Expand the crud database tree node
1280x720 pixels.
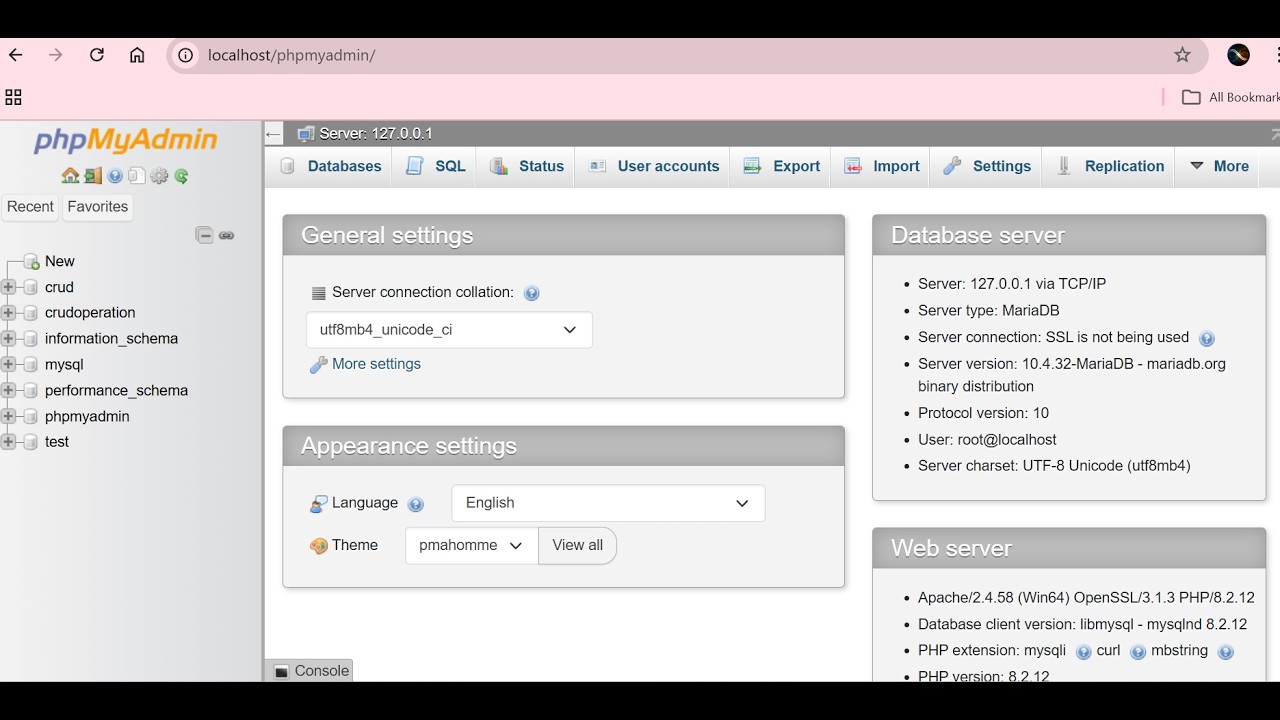9,287
